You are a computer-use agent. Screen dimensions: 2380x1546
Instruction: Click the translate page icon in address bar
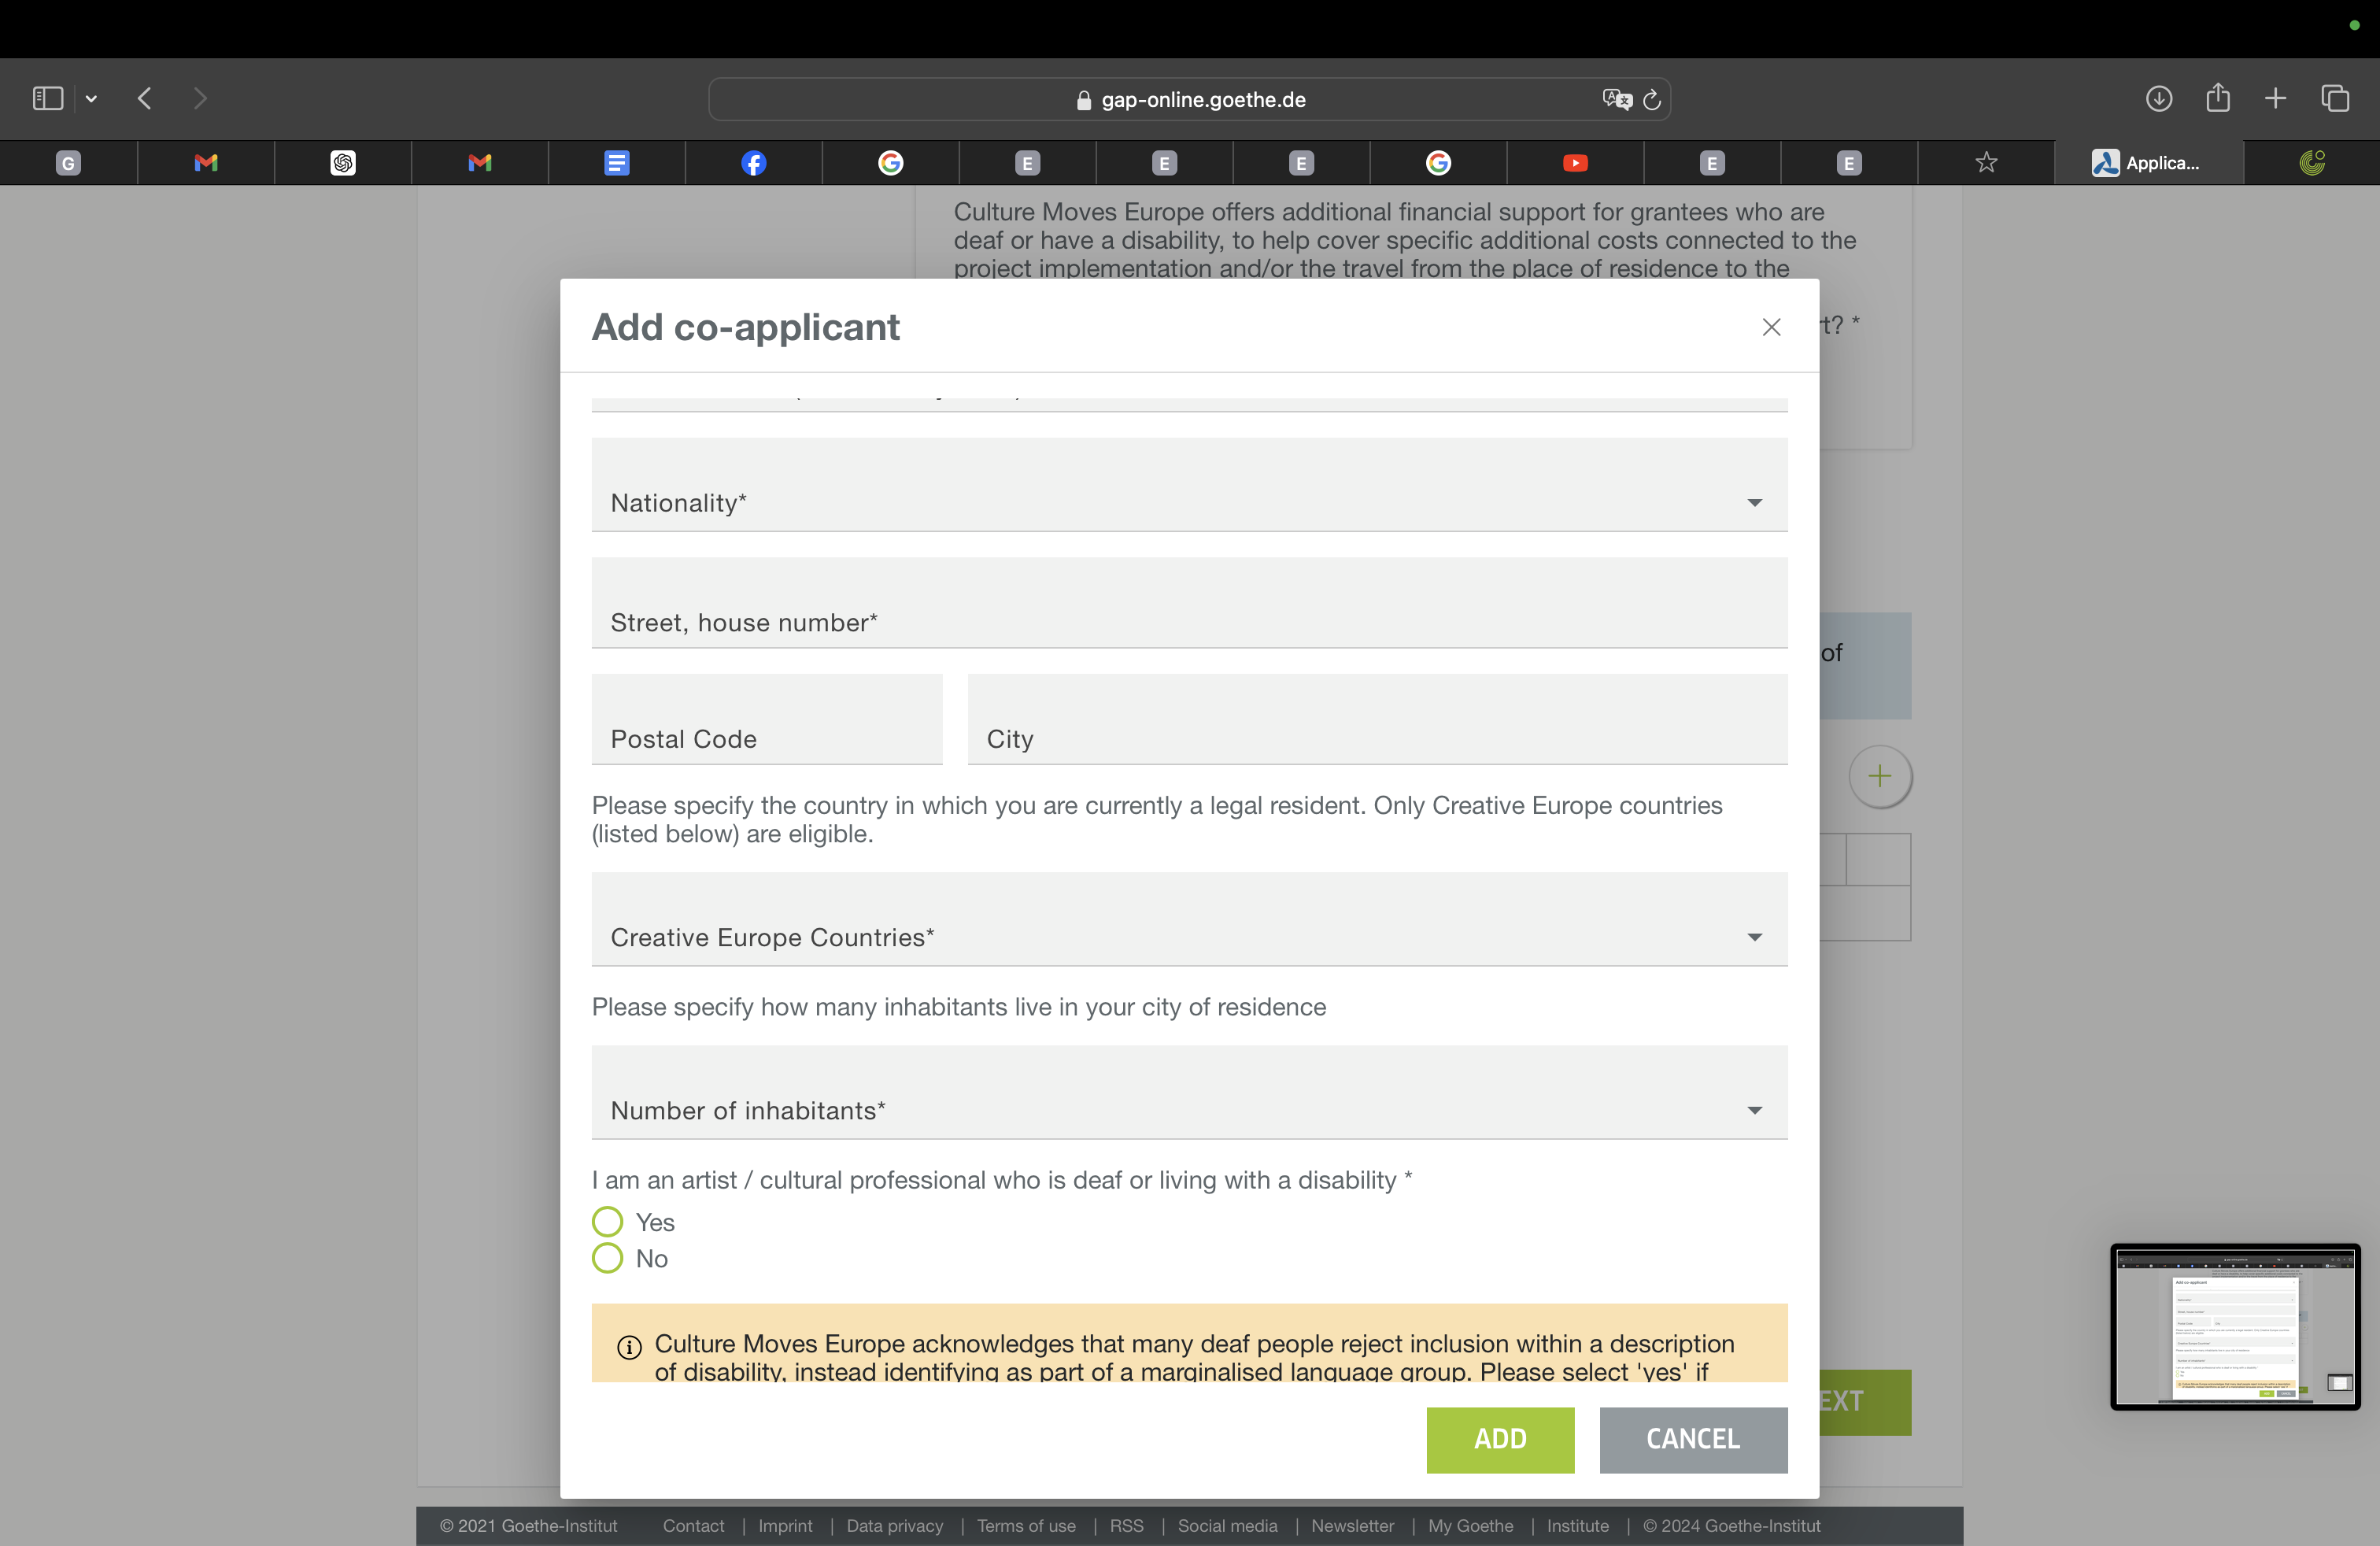[x=1616, y=99]
